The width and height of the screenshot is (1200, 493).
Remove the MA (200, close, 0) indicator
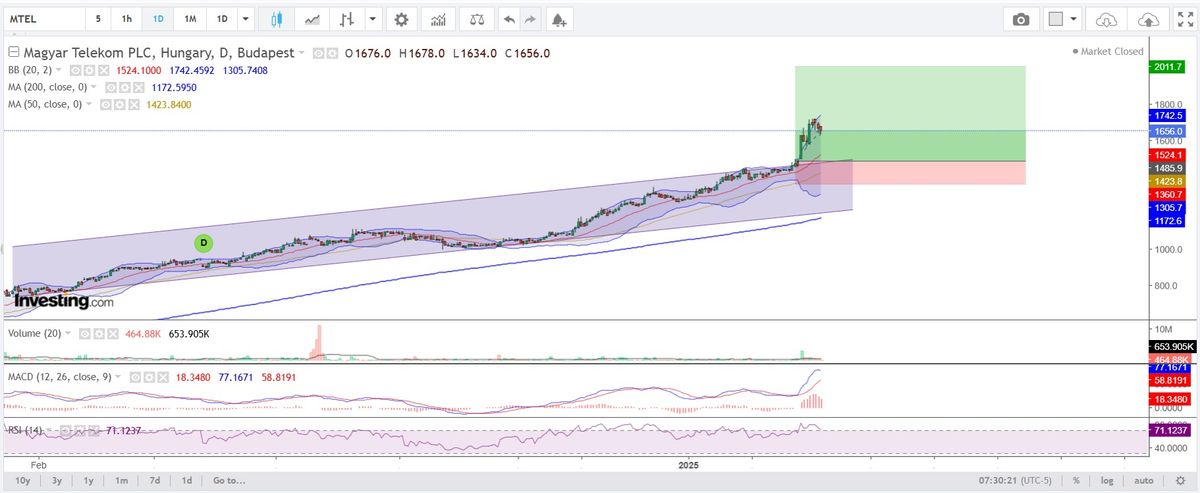point(137,88)
